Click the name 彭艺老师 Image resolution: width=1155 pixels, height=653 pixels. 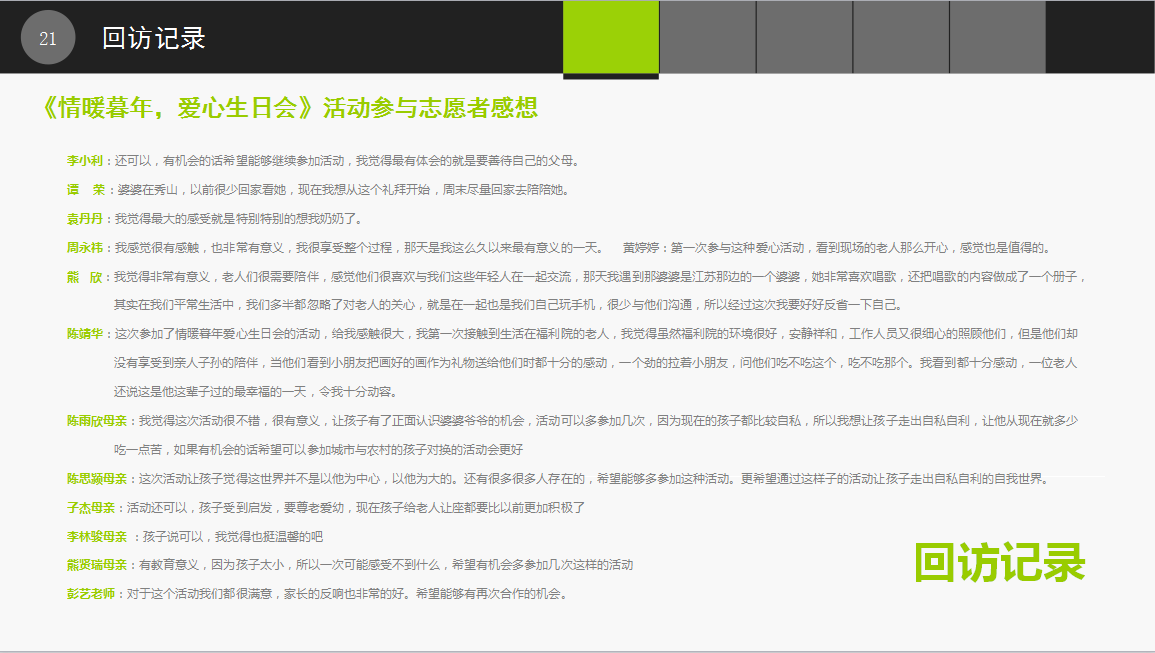tap(91, 594)
